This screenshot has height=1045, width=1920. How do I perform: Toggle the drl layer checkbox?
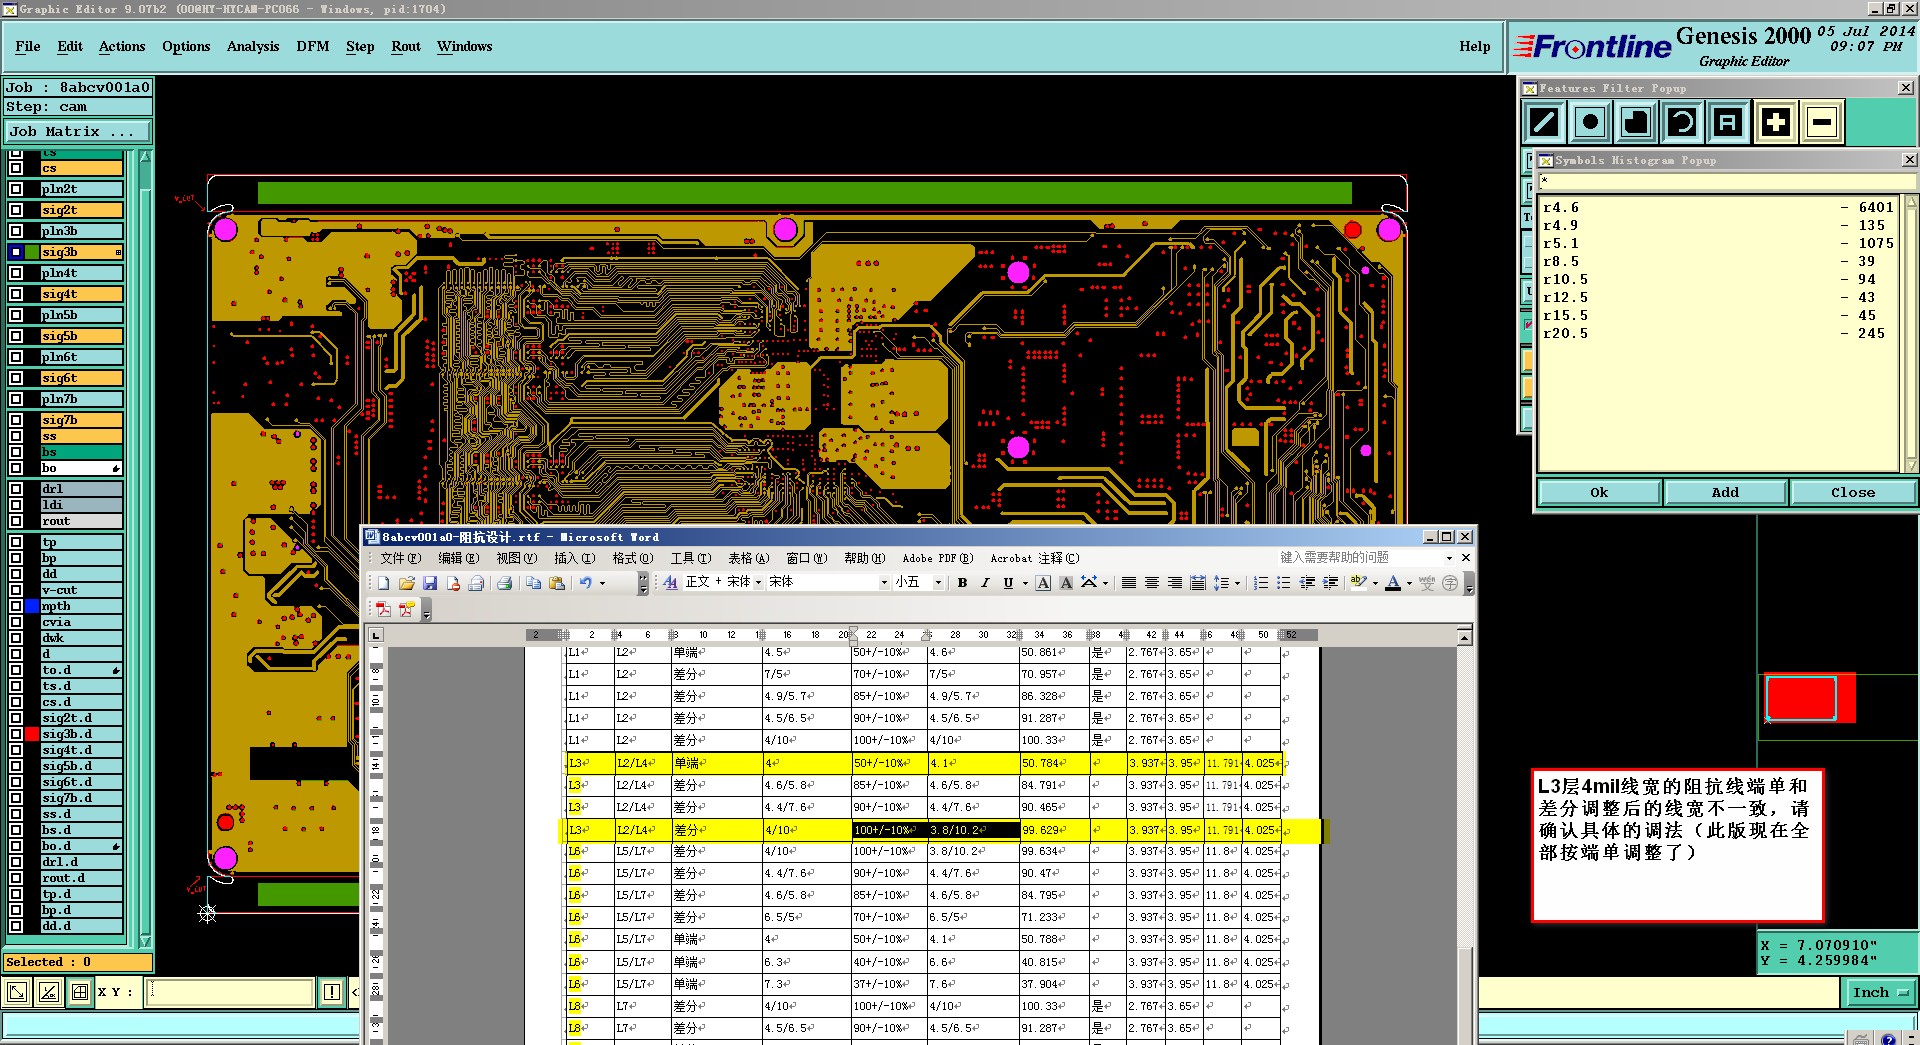pyautogui.click(x=16, y=489)
